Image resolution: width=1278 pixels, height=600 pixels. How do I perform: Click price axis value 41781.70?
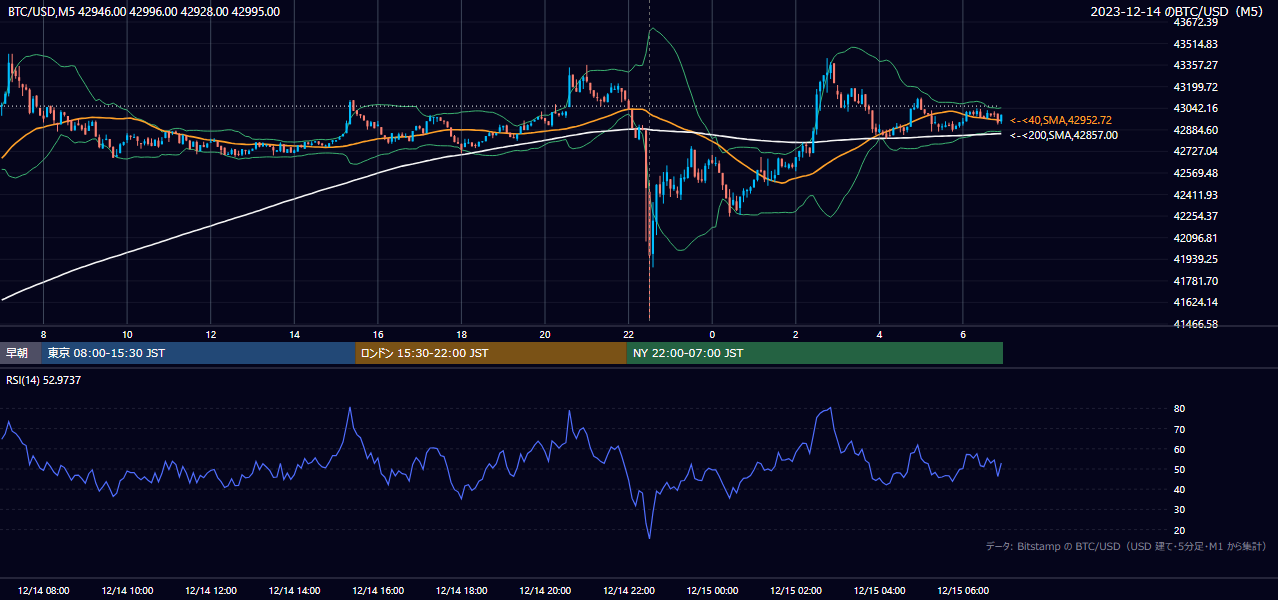point(1195,281)
